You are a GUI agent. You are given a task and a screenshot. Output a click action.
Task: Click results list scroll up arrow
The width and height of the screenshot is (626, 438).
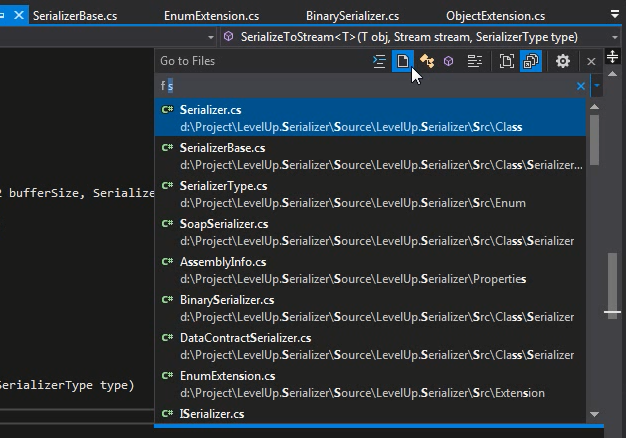click(594, 107)
